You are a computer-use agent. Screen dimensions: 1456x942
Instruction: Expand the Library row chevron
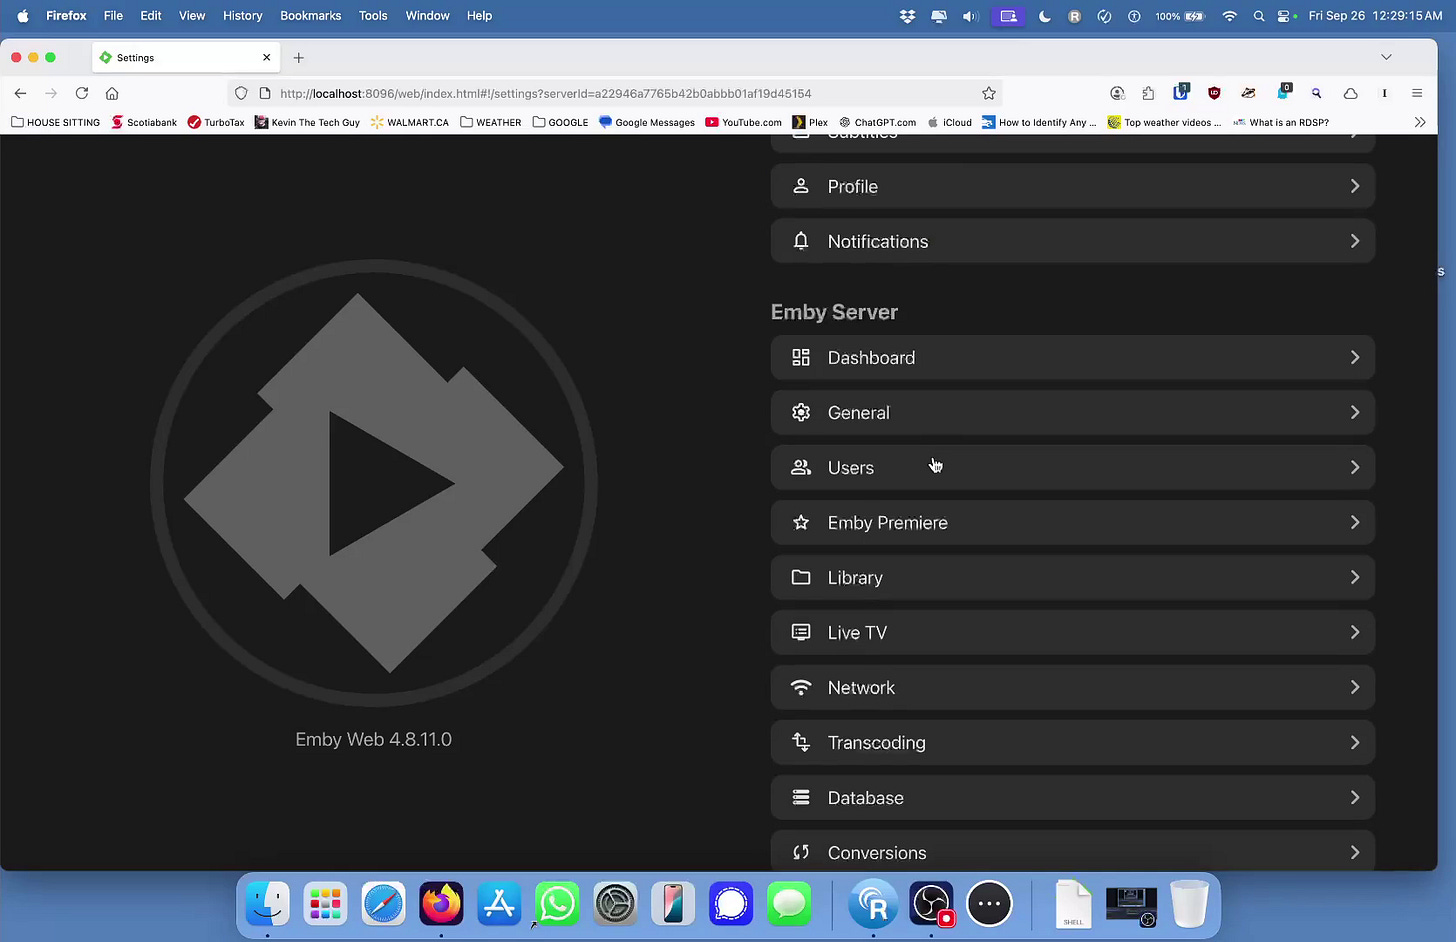click(x=1355, y=578)
